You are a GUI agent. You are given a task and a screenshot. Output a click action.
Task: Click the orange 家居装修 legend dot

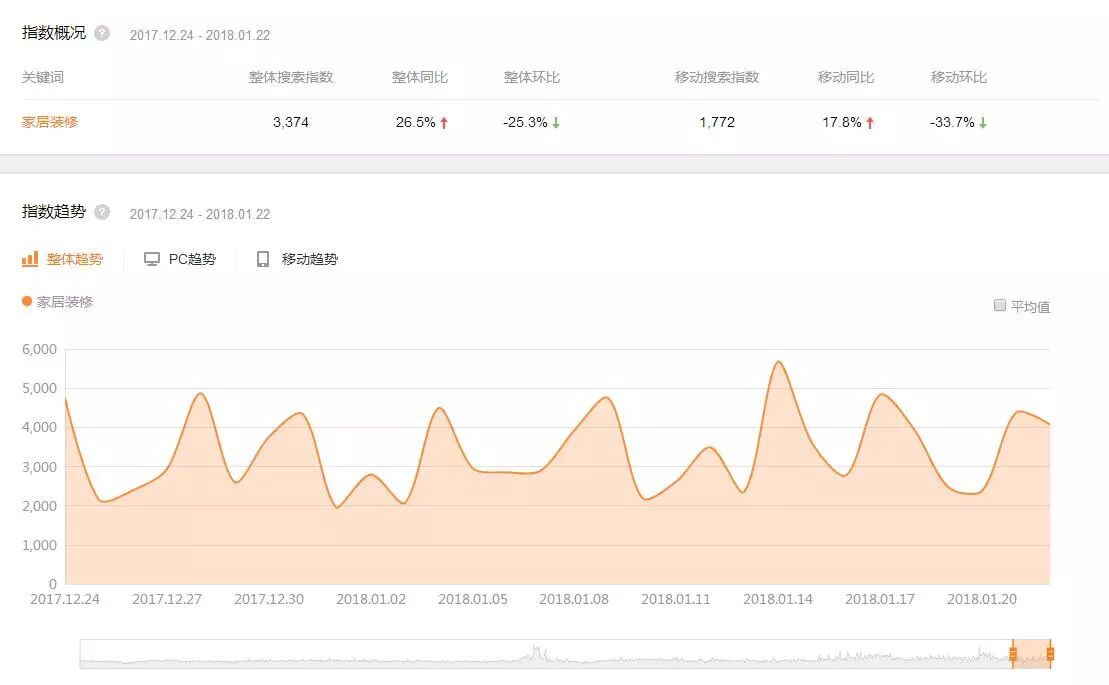tap(27, 301)
